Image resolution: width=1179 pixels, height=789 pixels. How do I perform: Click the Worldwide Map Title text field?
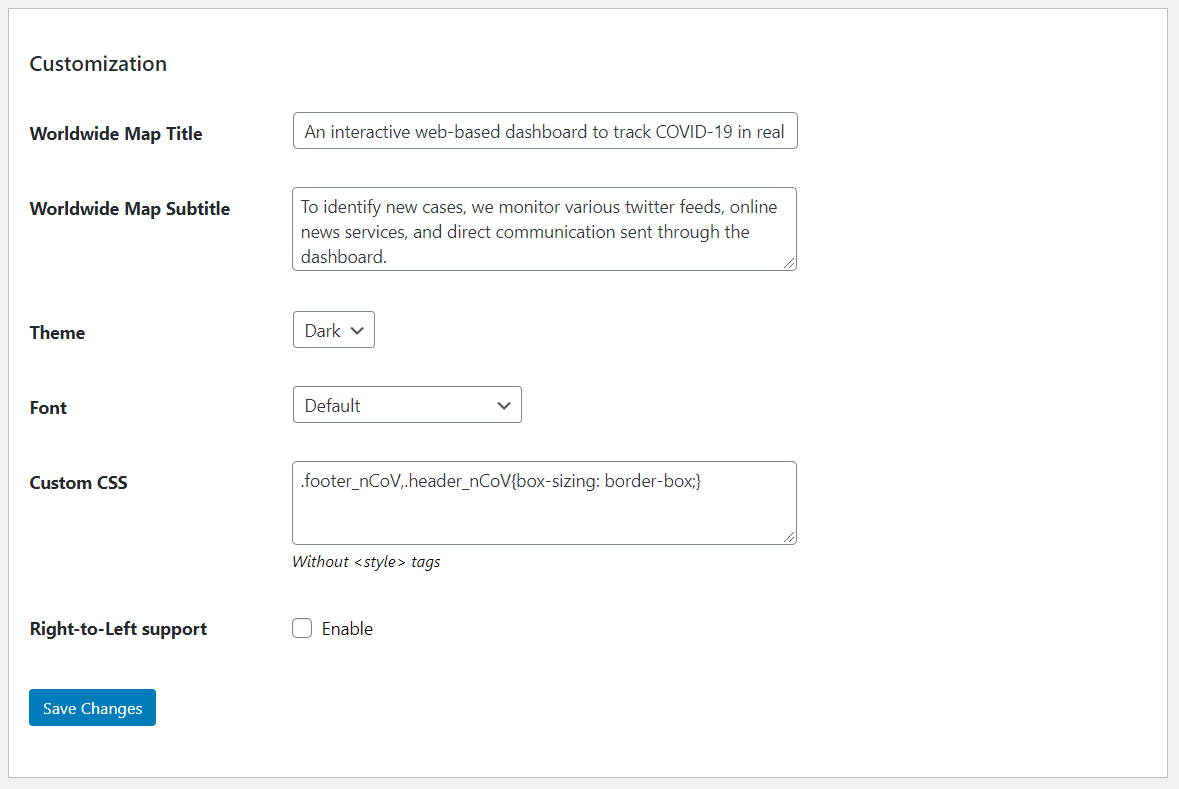pyautogui.click(x=544, y=131)
